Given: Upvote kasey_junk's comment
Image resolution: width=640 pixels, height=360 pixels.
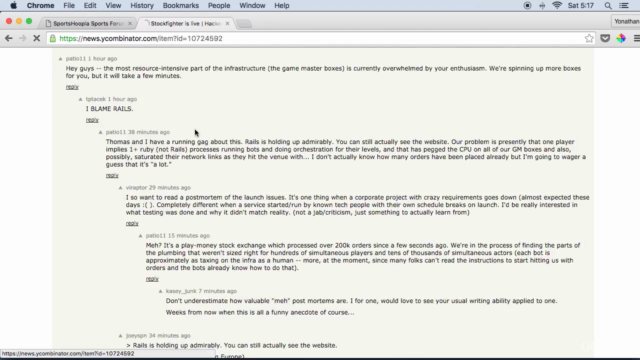Looking at the screenshot, I should [160, 291].
